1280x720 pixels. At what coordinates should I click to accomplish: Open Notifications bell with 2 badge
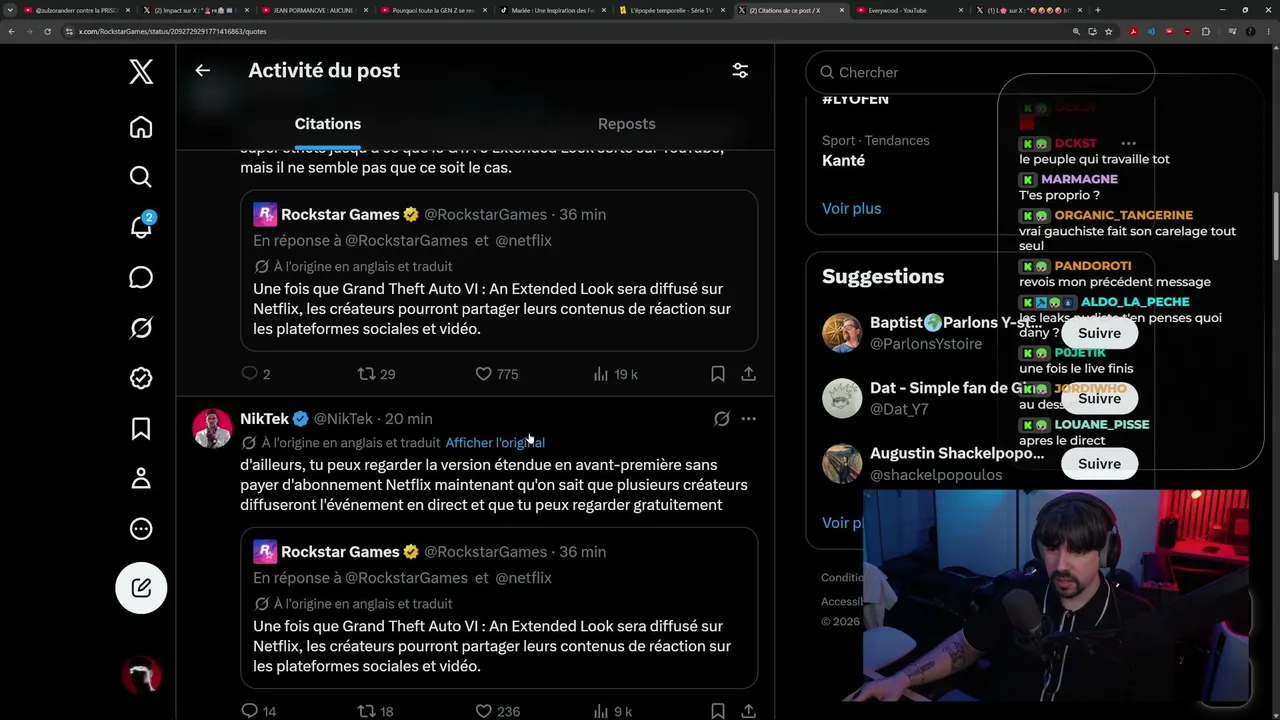click(x=141, y=227)
